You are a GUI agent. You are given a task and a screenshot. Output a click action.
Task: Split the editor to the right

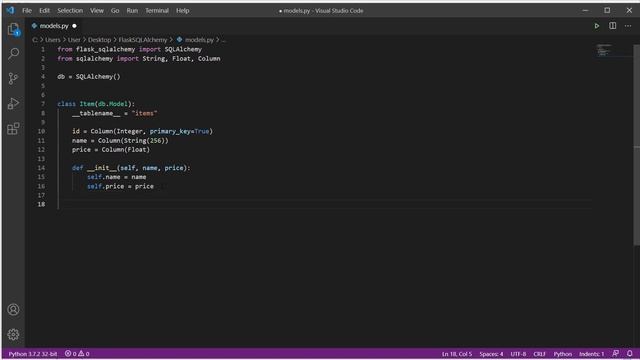coord(613,26)
